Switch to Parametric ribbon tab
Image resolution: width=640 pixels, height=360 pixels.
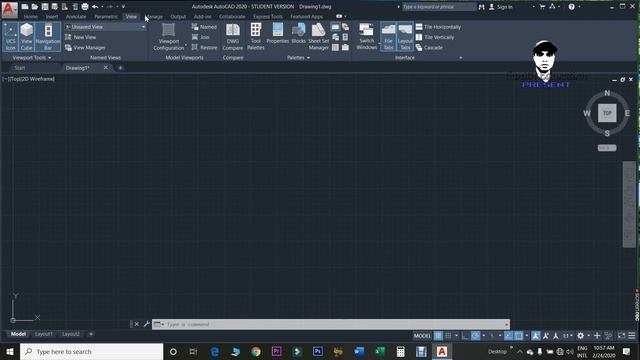coord(106,17)
